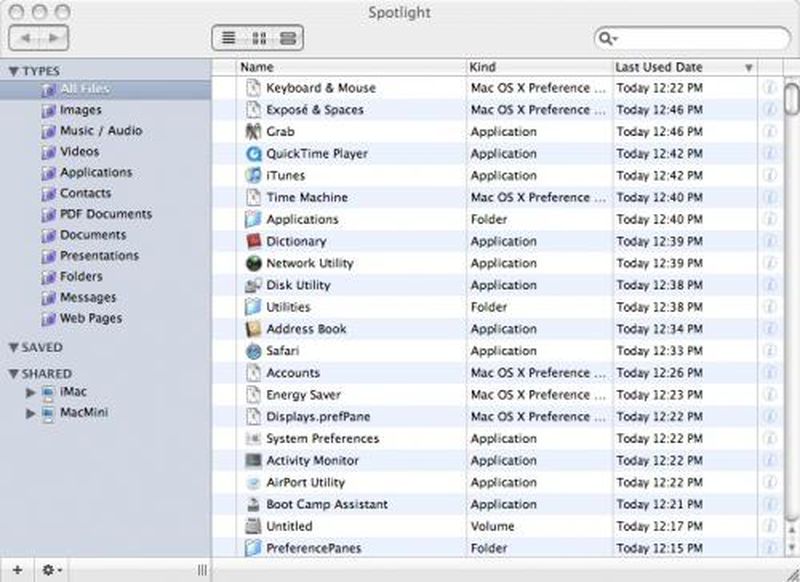Click the Applications folder icon in the list
This screenshot has width=800, height=582.
tap(253, 219)
